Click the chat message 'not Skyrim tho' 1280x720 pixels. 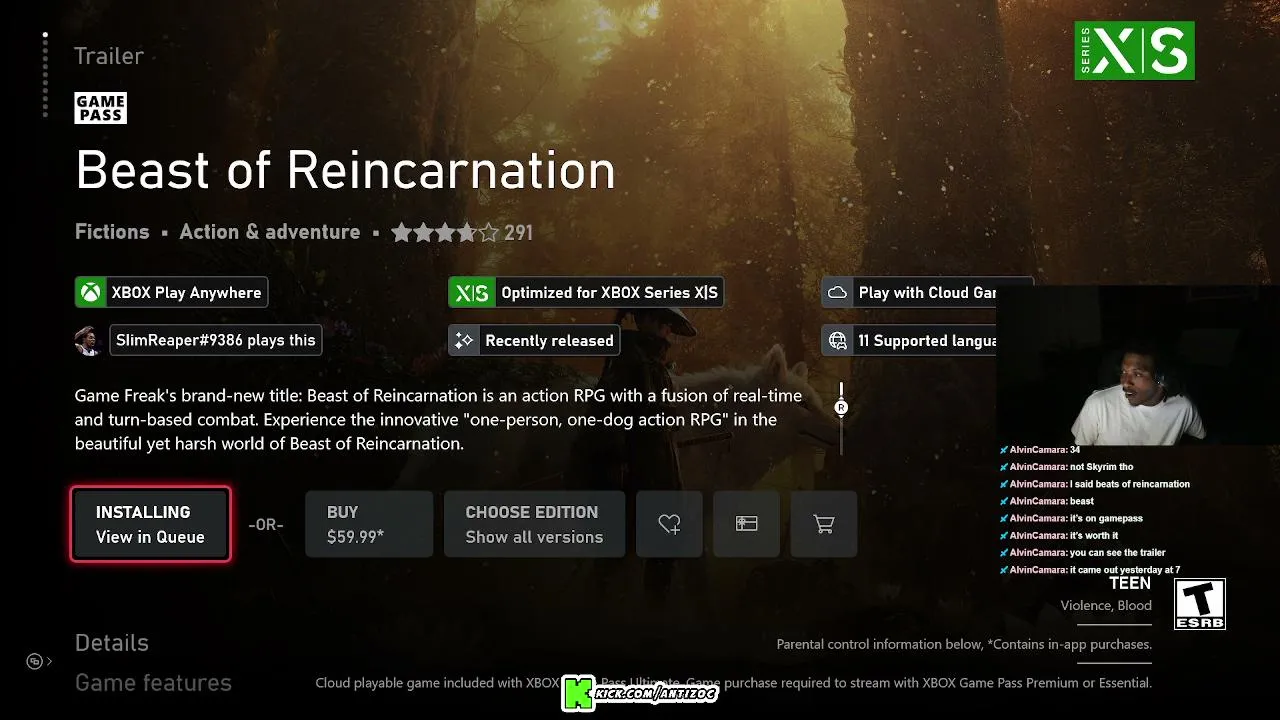1101,467
